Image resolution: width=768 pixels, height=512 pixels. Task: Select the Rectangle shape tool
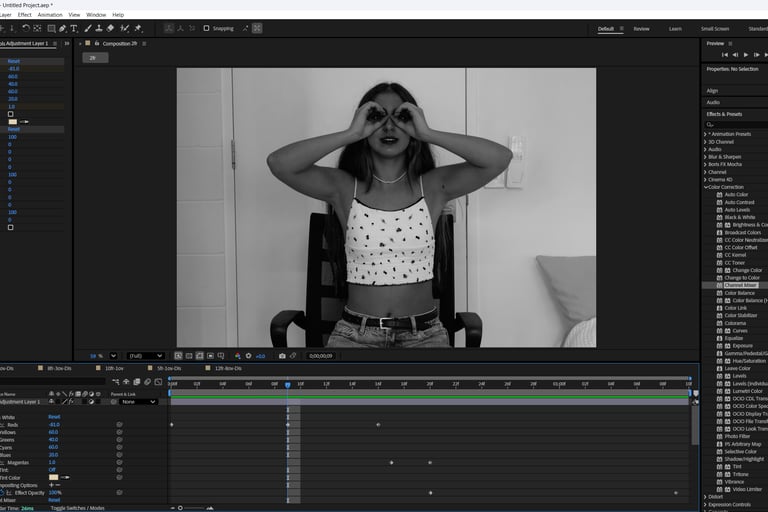[x=51, y=28]
